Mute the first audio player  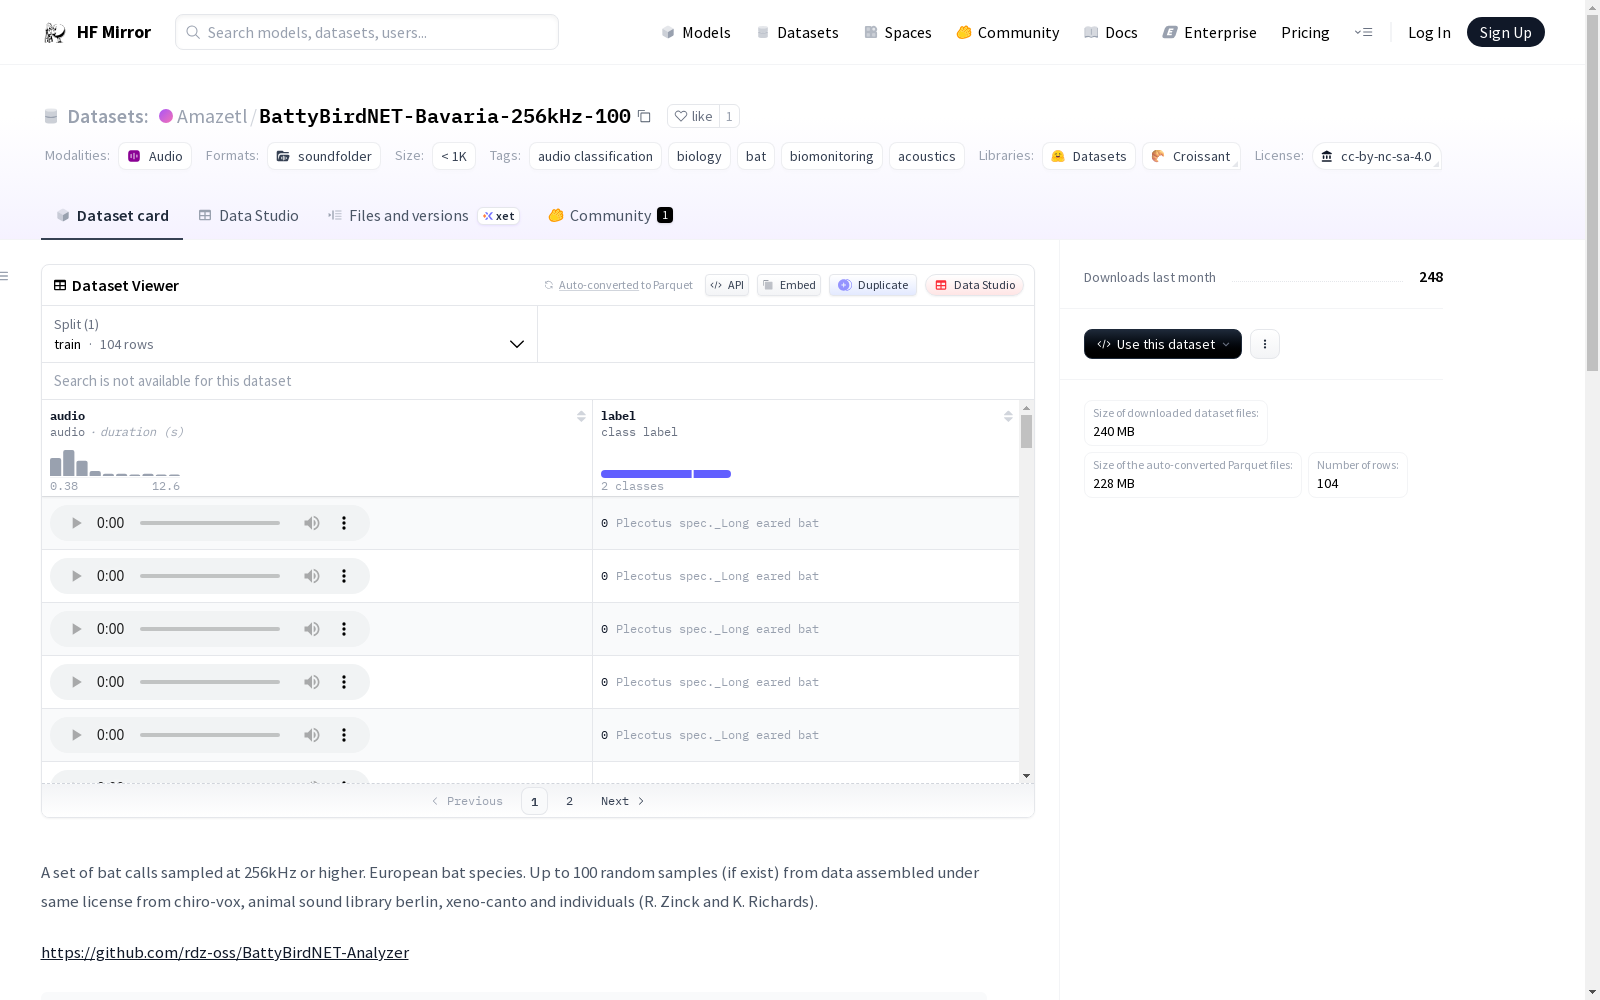pyautogui.click(x=312, y=523)
